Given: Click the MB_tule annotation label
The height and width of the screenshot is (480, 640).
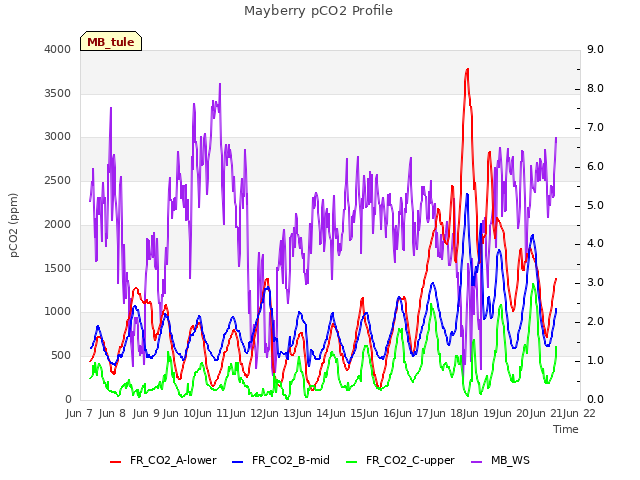Looking at the screenshot, I should point(111,42).
